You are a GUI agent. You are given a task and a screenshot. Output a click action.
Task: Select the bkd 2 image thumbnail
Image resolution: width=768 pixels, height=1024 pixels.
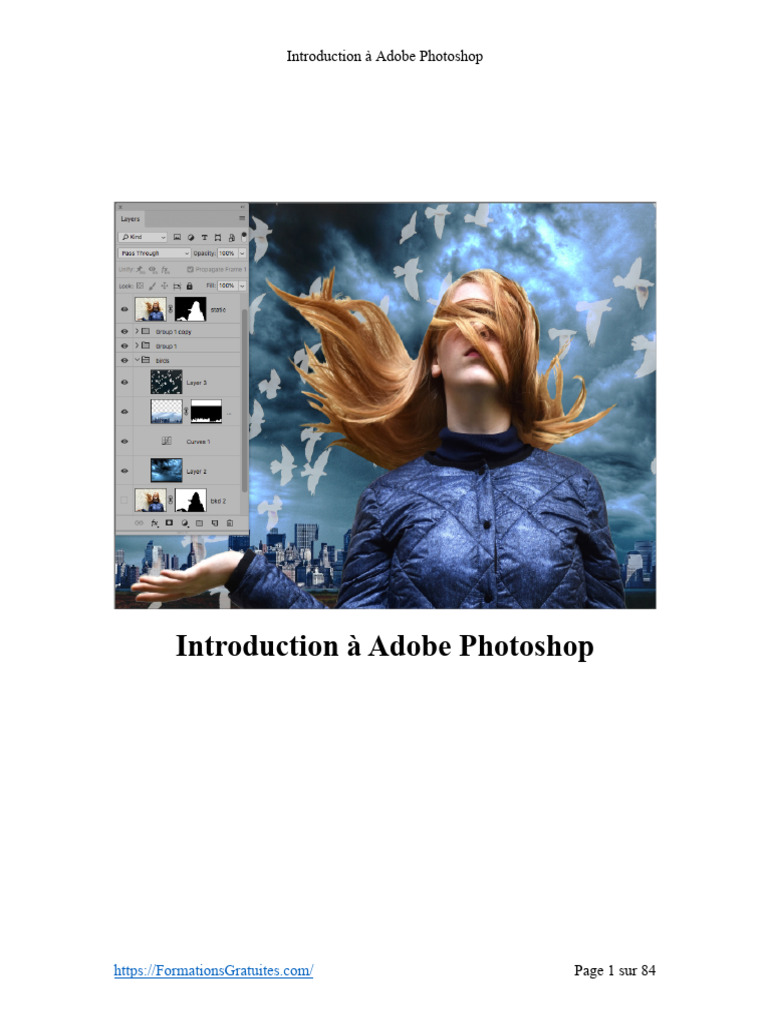151,501
